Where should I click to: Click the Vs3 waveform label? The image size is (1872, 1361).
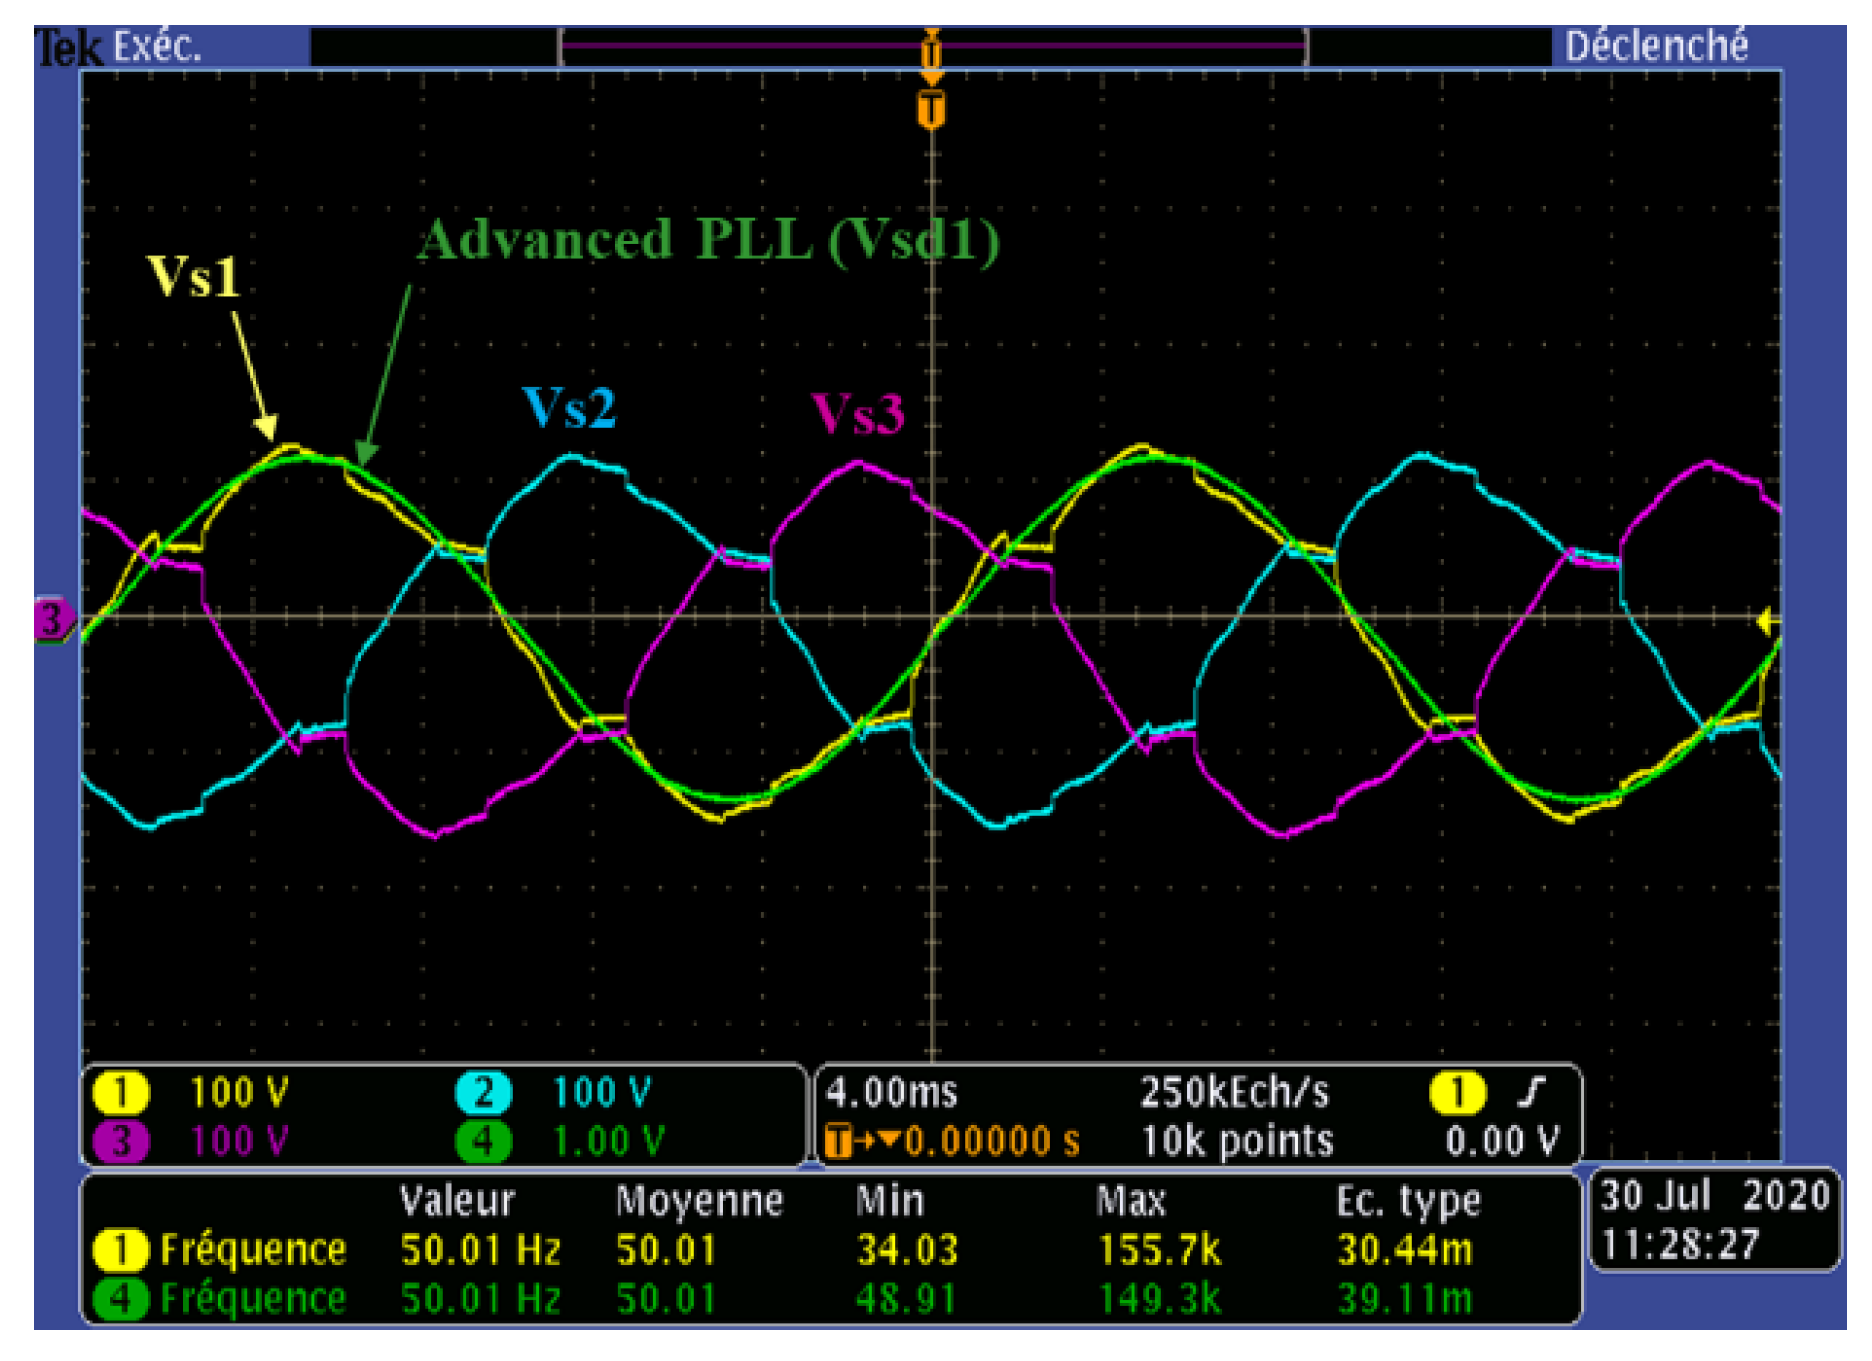point(857,413)
